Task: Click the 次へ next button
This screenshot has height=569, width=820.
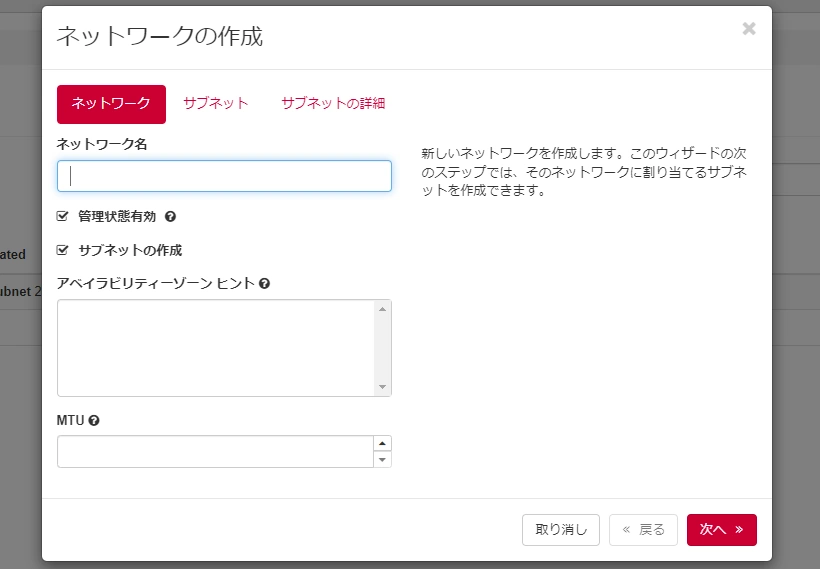Action: 721,530
